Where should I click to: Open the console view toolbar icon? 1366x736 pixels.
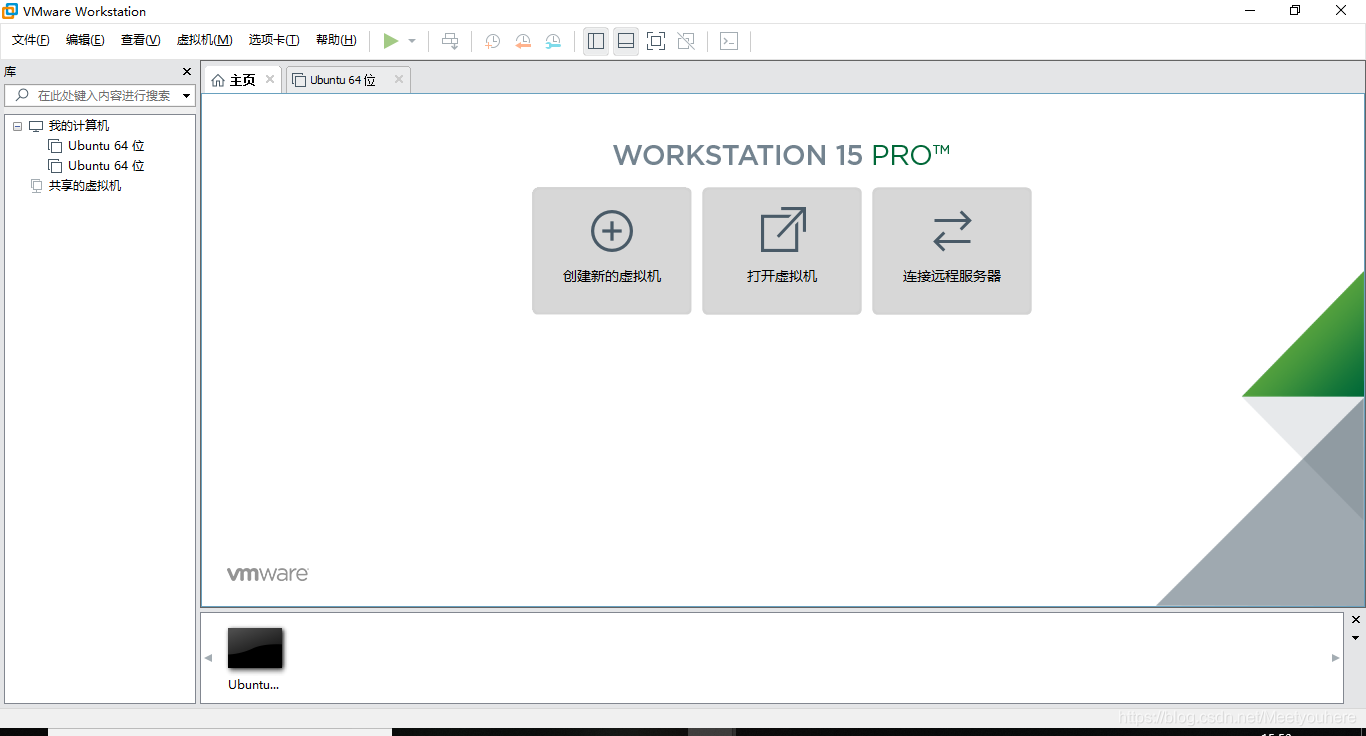pyautogui.click(x=729, y=41)
